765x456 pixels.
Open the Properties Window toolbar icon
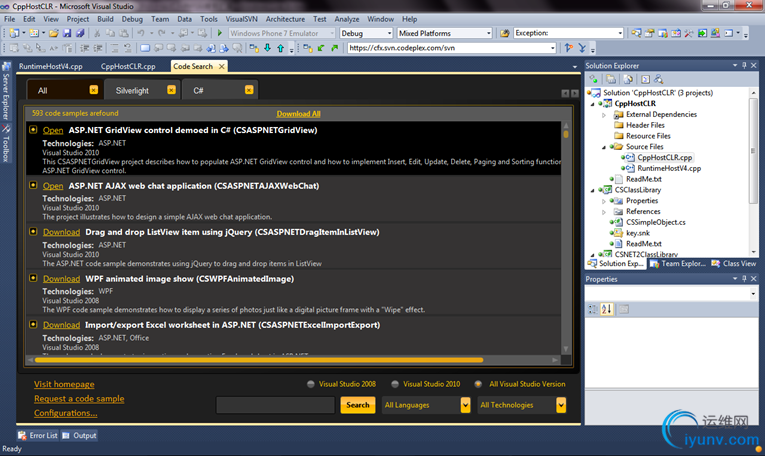pos(649,33)
